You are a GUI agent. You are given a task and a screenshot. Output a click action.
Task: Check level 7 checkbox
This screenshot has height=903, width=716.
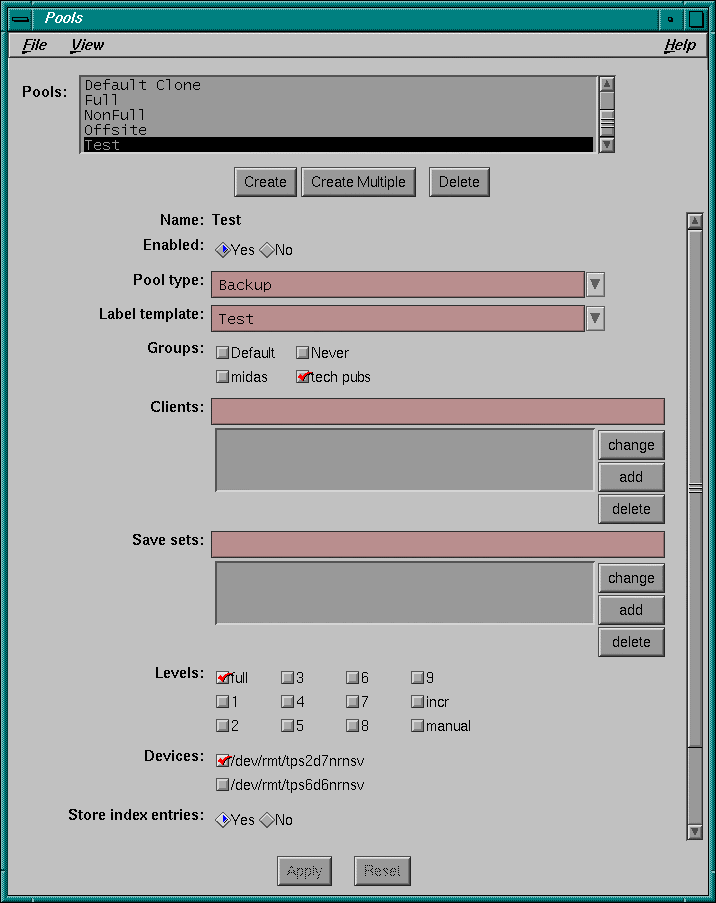(x=353, y=701)
